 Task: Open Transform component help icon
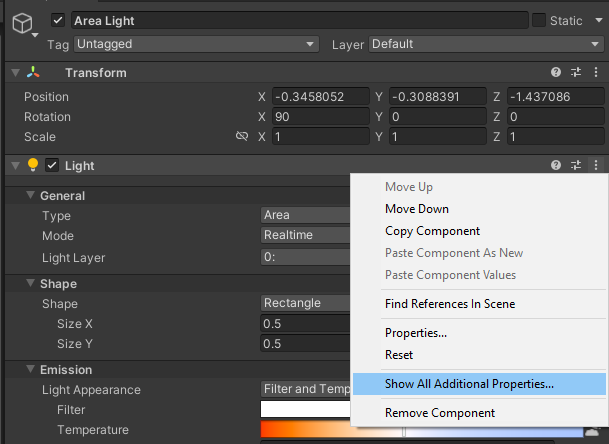(x=556, y=72)
